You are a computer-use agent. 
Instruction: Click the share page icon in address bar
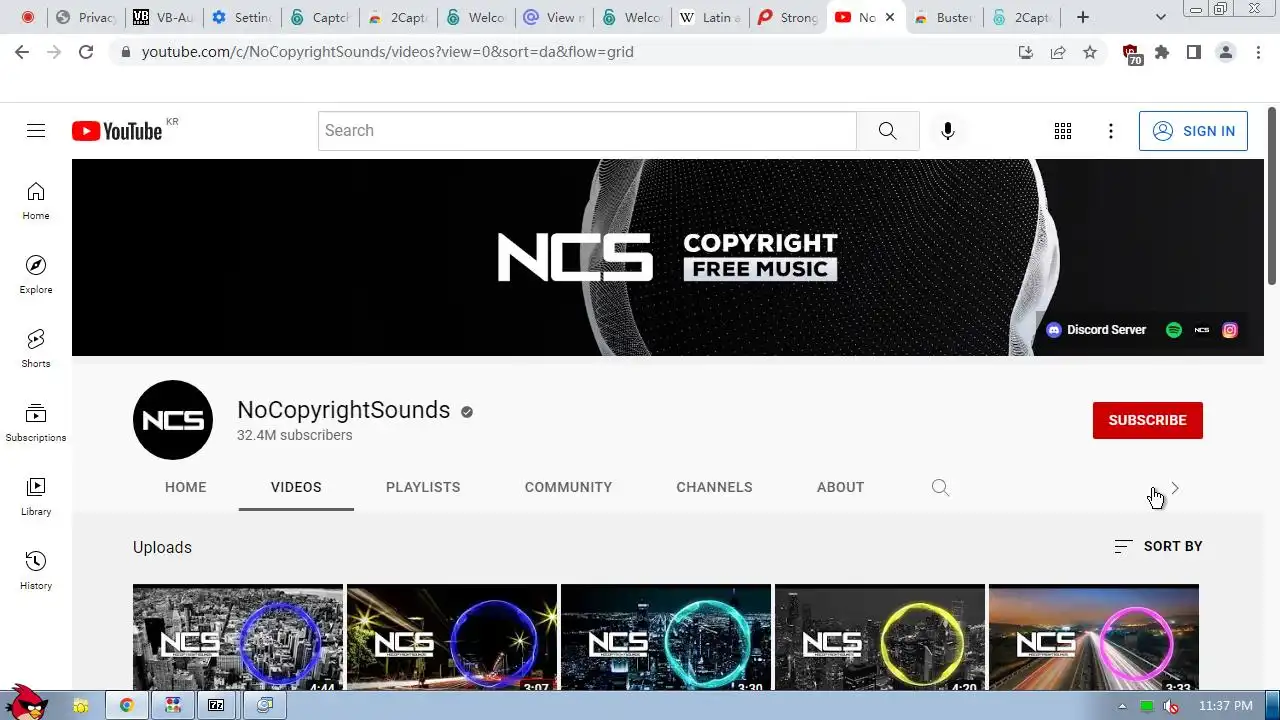pos(1058,52)
